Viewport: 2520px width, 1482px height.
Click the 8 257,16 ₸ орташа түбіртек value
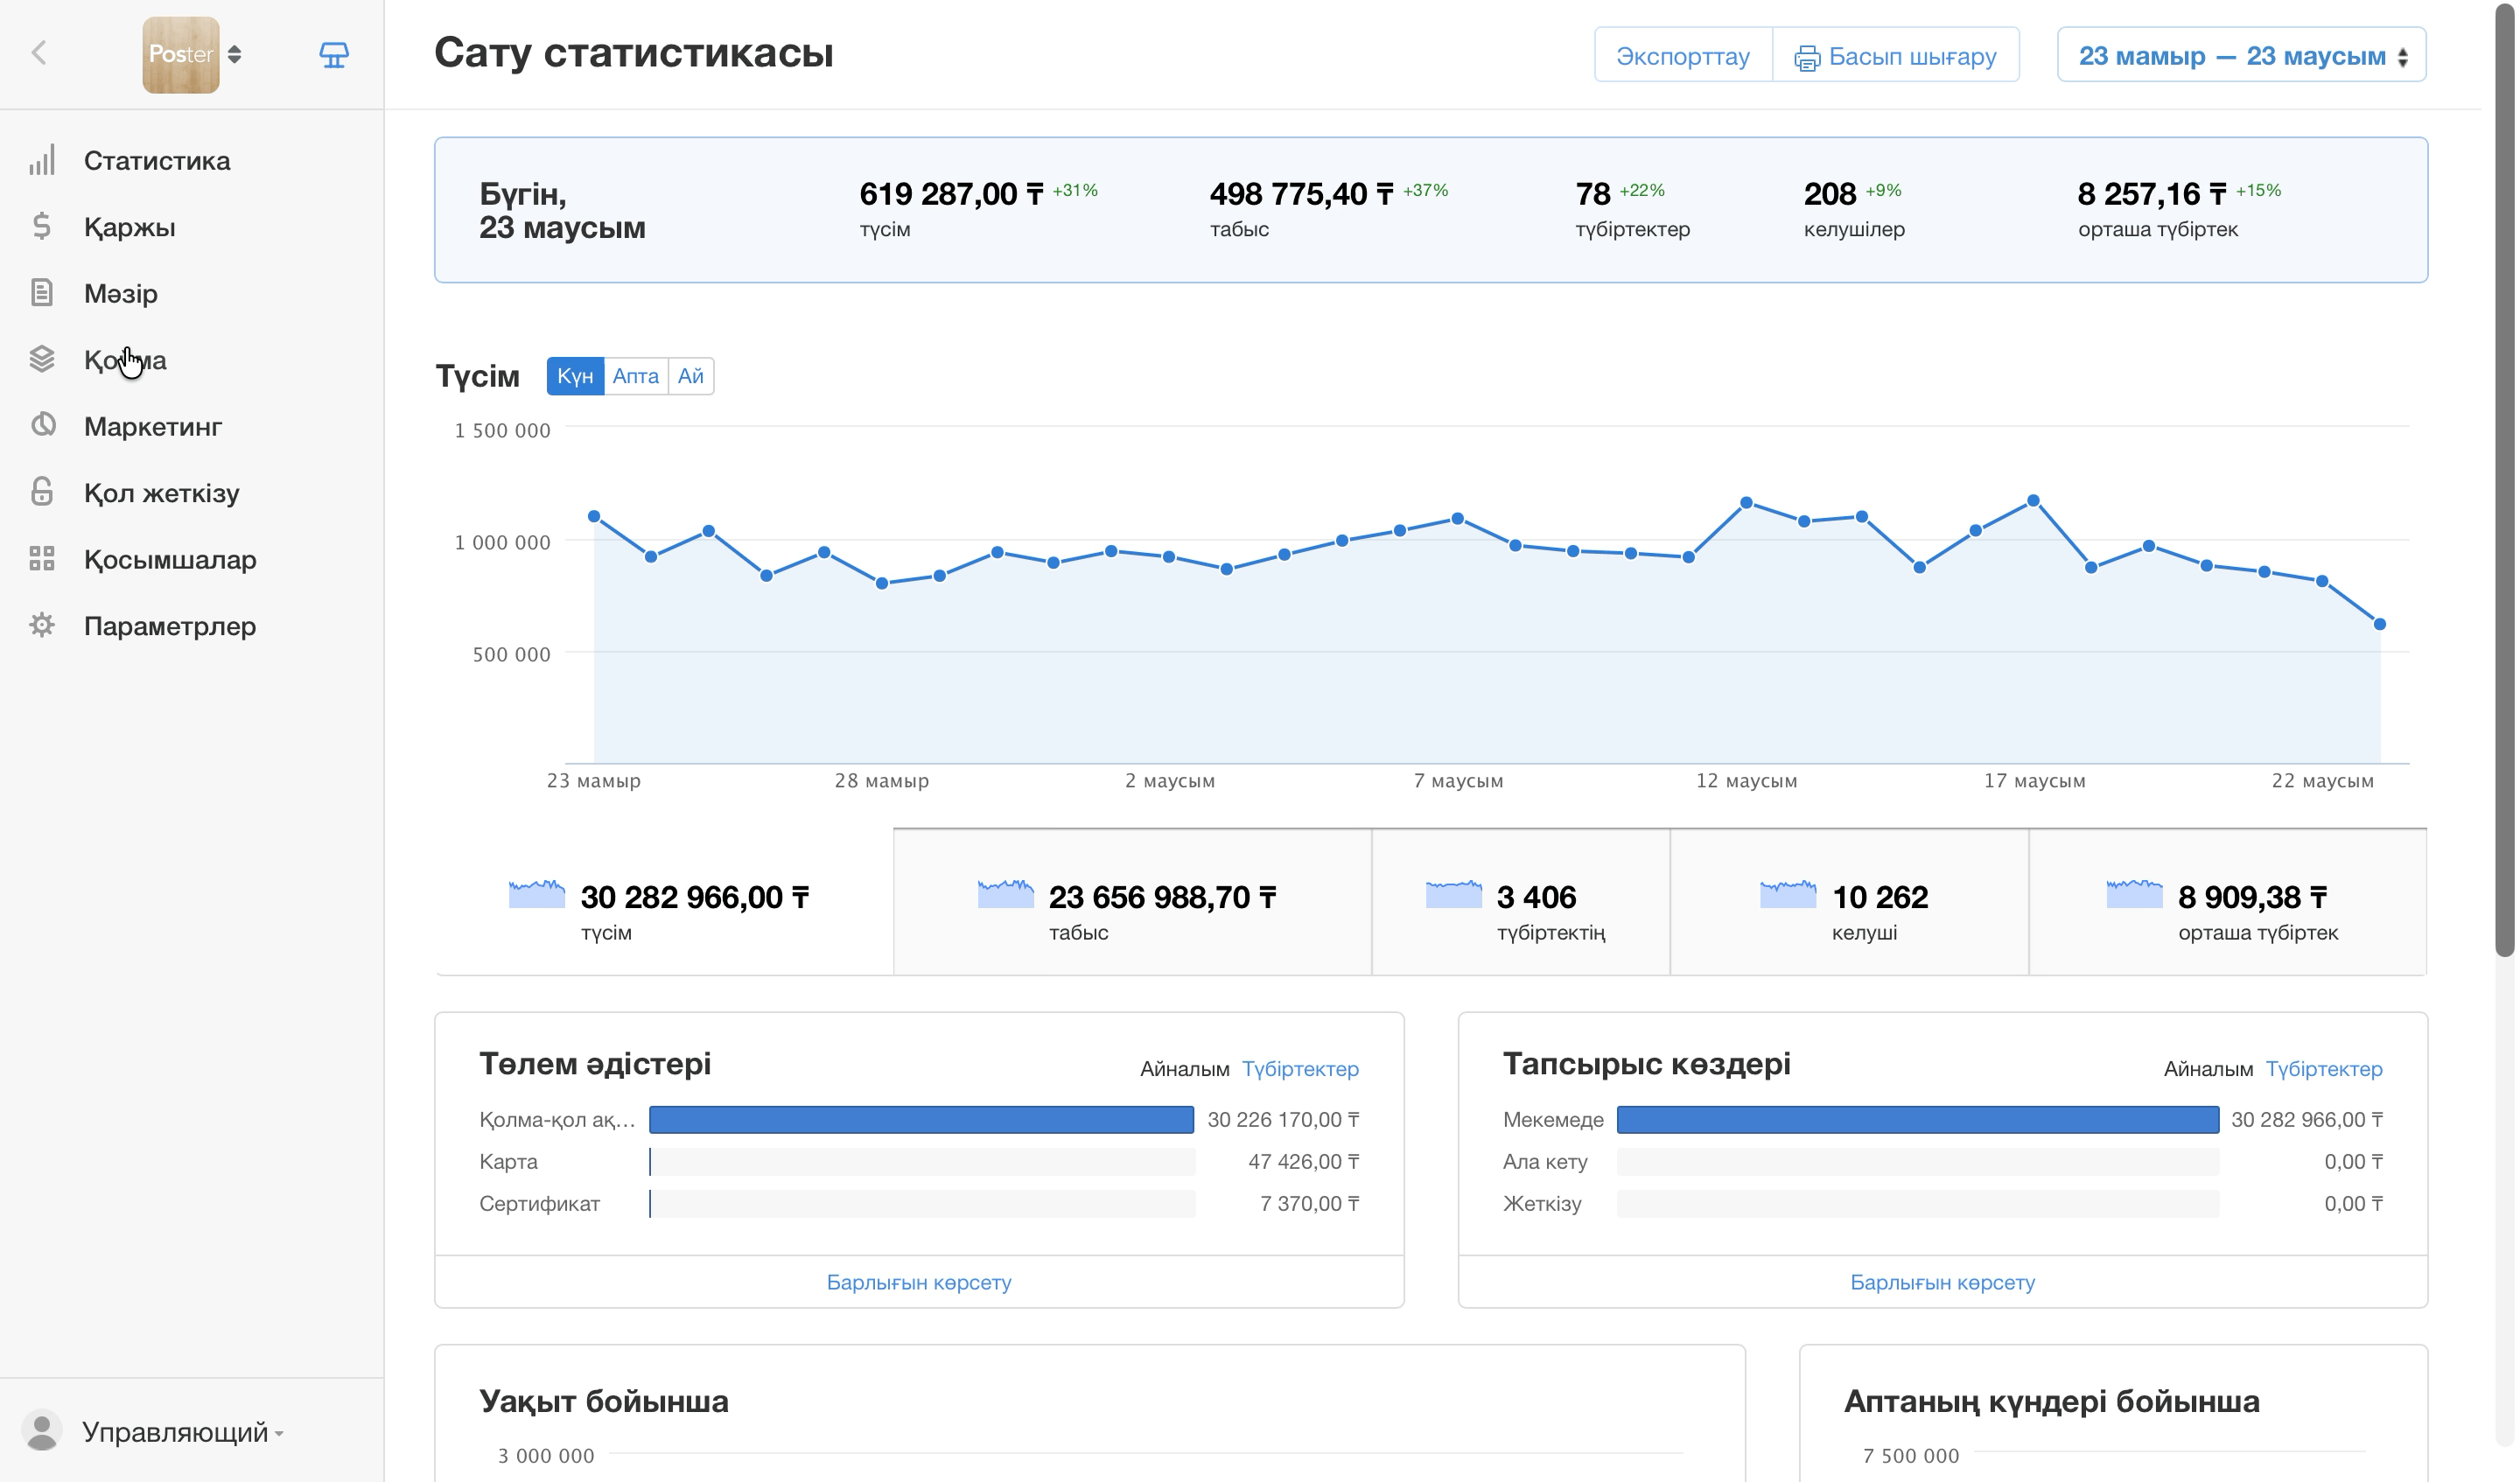click(2153, 194)
